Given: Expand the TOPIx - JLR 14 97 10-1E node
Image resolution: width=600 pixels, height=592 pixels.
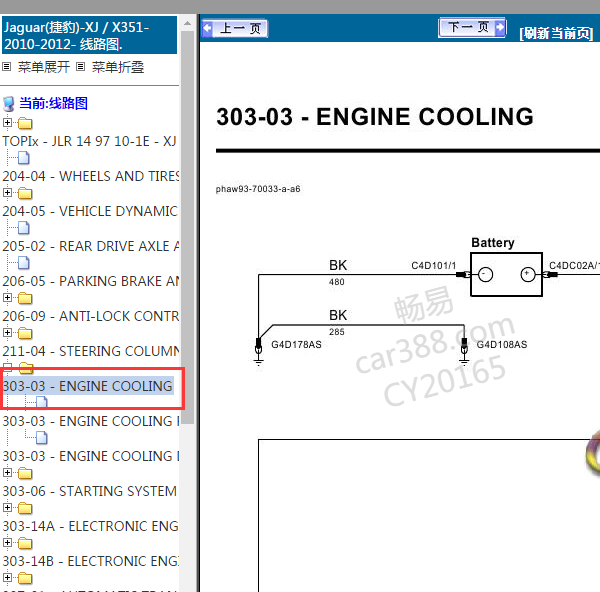Looking at the screenshot, I should pyautogui.click(x=7, y=122).
